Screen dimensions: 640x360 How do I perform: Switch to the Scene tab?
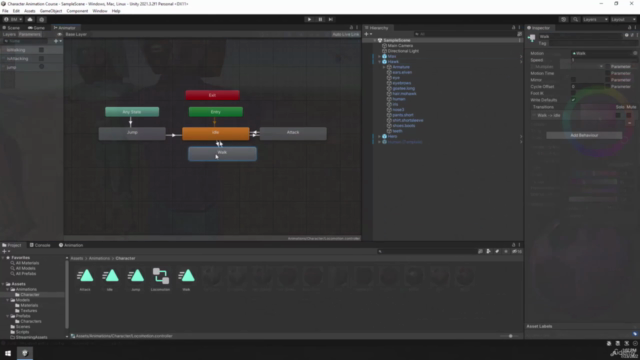coord(11,28)
